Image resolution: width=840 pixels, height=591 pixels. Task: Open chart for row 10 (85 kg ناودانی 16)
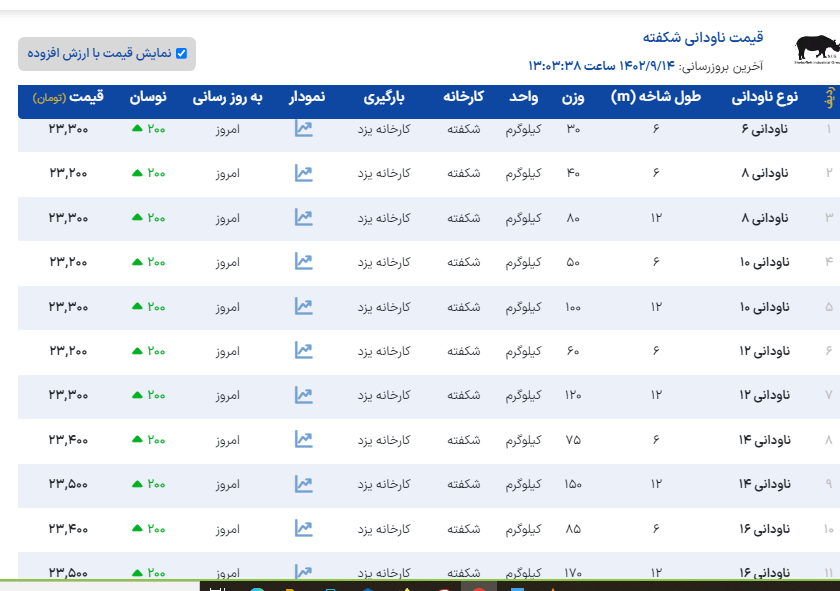click(304, 528)
